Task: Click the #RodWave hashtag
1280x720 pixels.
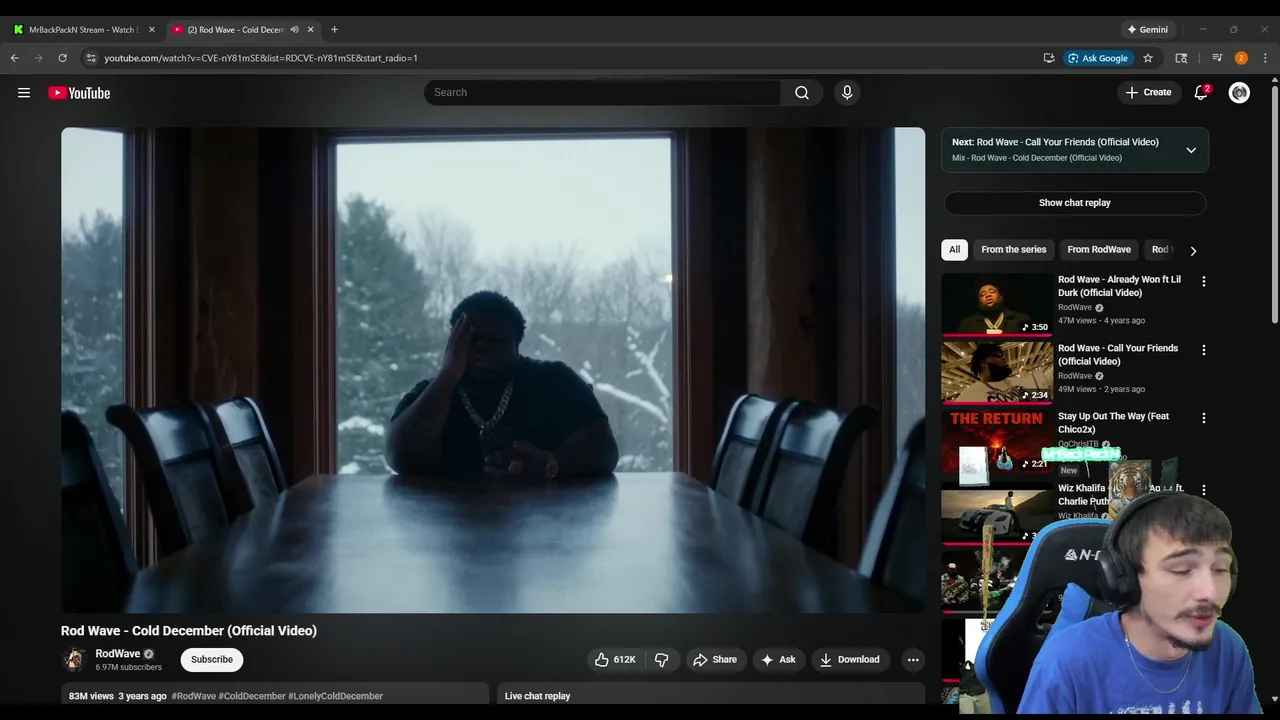Action: coord(193,696)
